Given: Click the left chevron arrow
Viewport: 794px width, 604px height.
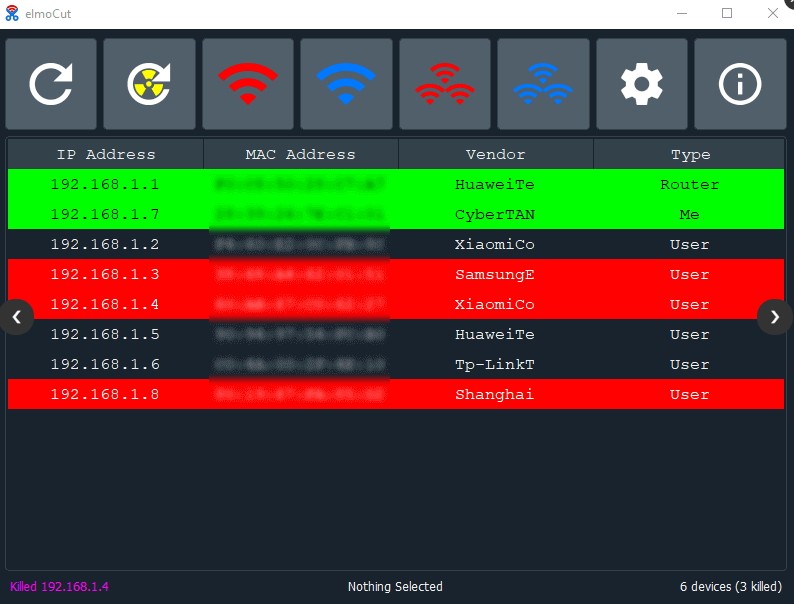Looking at the screenshot, I should tap(17, 317).
